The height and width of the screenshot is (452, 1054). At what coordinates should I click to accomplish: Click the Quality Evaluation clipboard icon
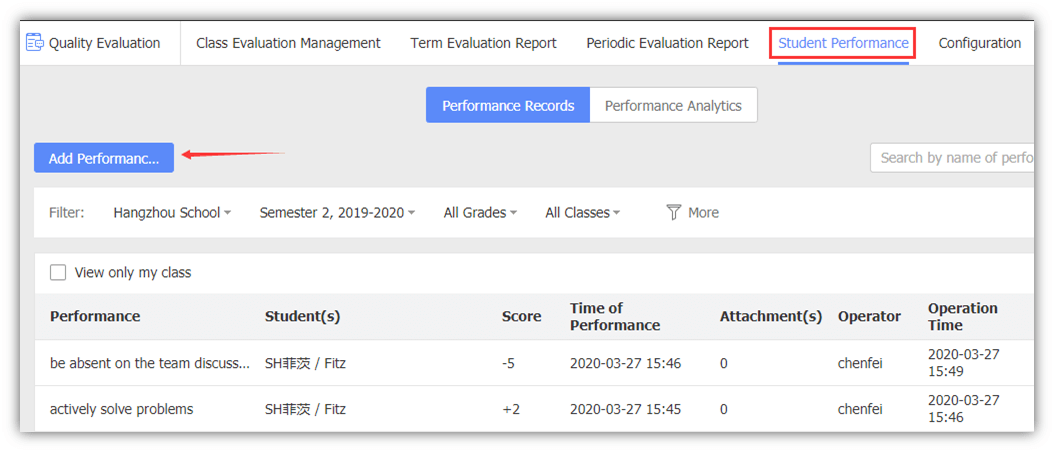pos(35,42)
